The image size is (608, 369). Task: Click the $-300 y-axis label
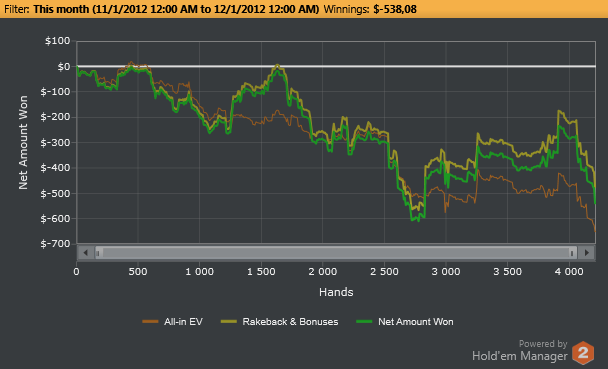click(55, 143)
